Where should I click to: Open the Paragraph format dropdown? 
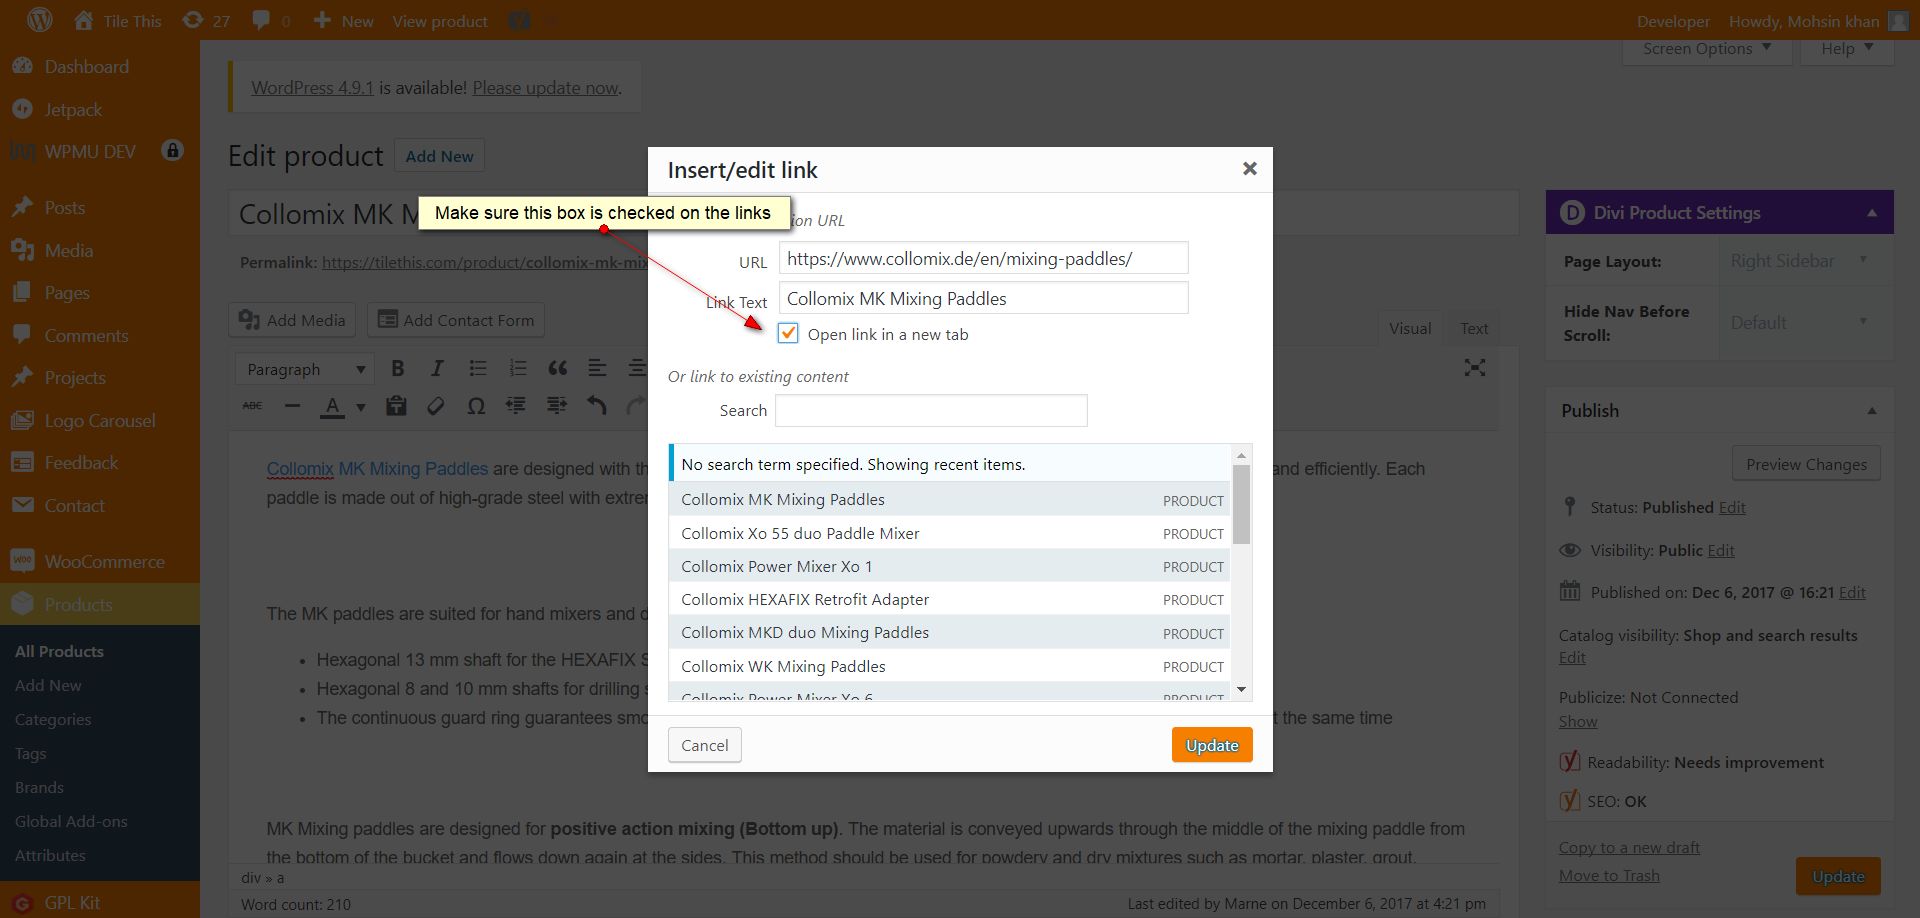click(305, 369)
